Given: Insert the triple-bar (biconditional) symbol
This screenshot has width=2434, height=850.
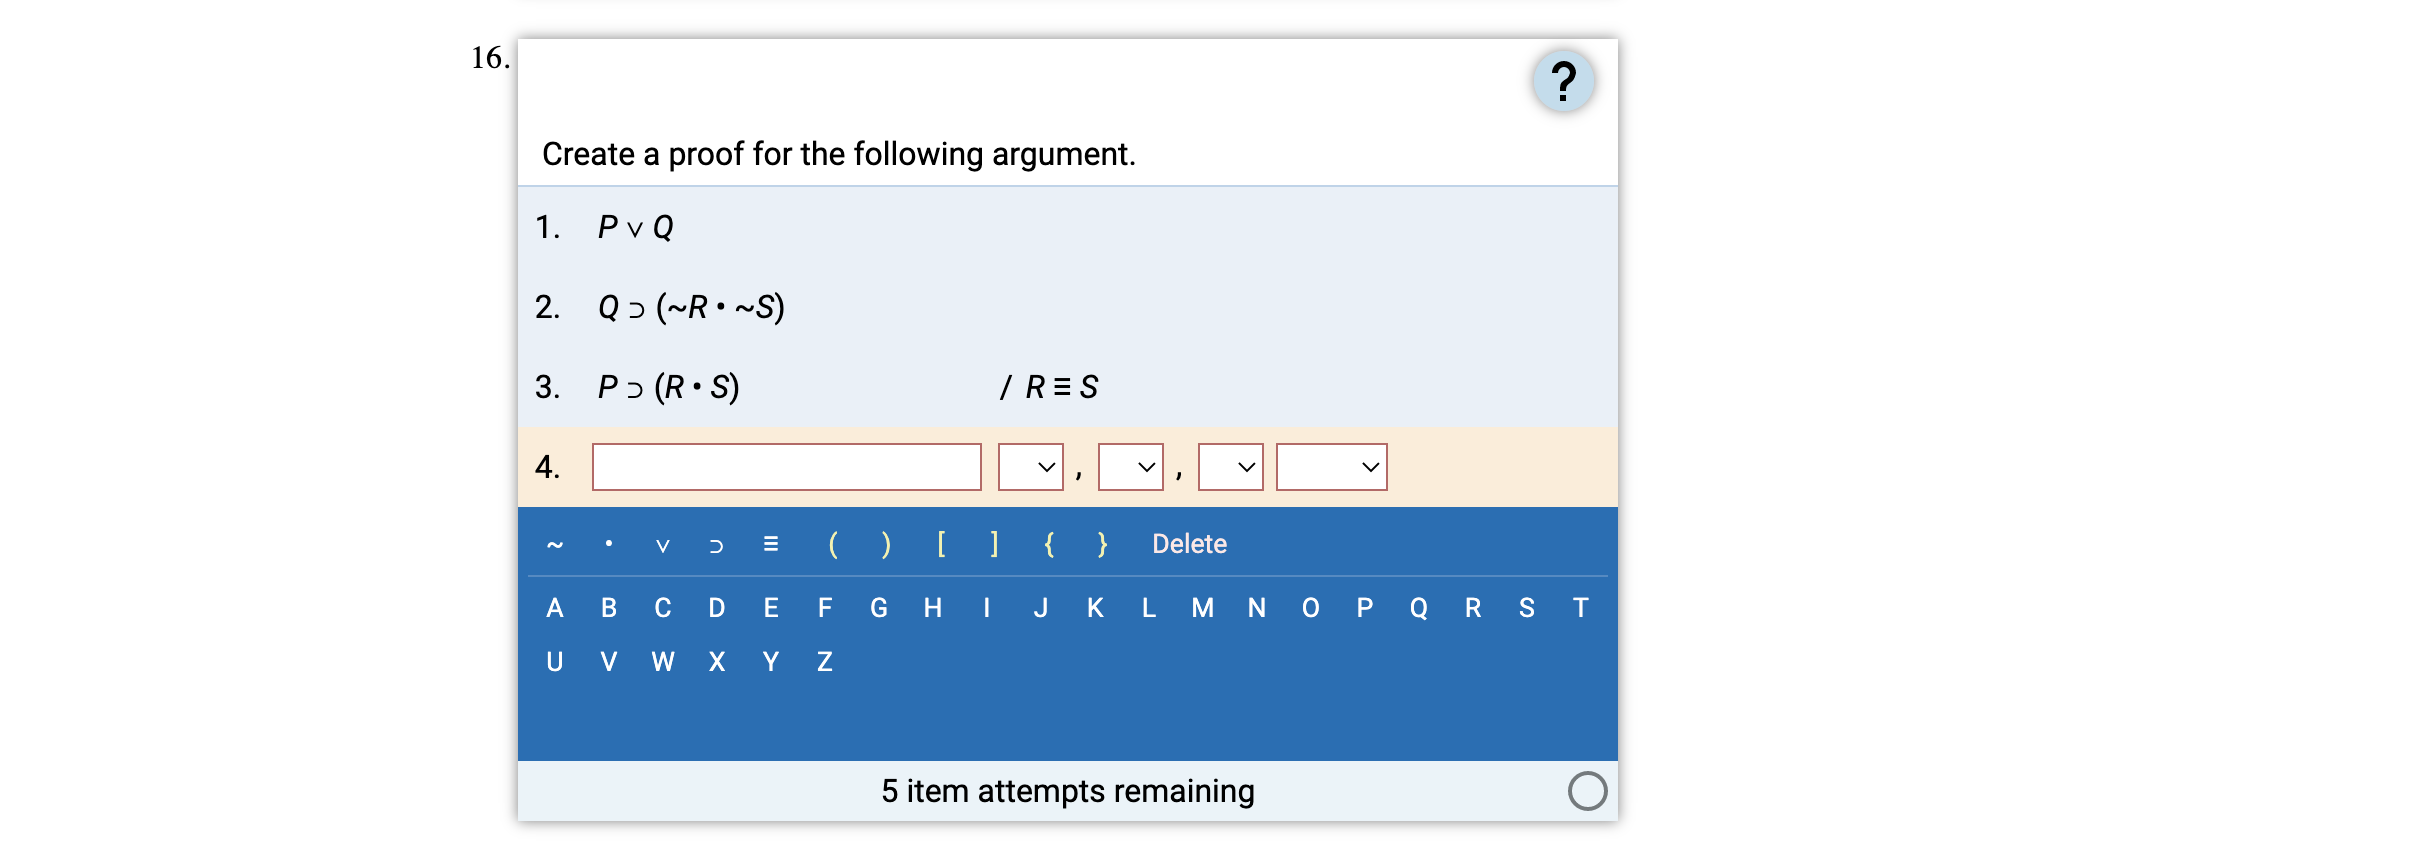Looking at the screenshot, I should click(772, 544).
